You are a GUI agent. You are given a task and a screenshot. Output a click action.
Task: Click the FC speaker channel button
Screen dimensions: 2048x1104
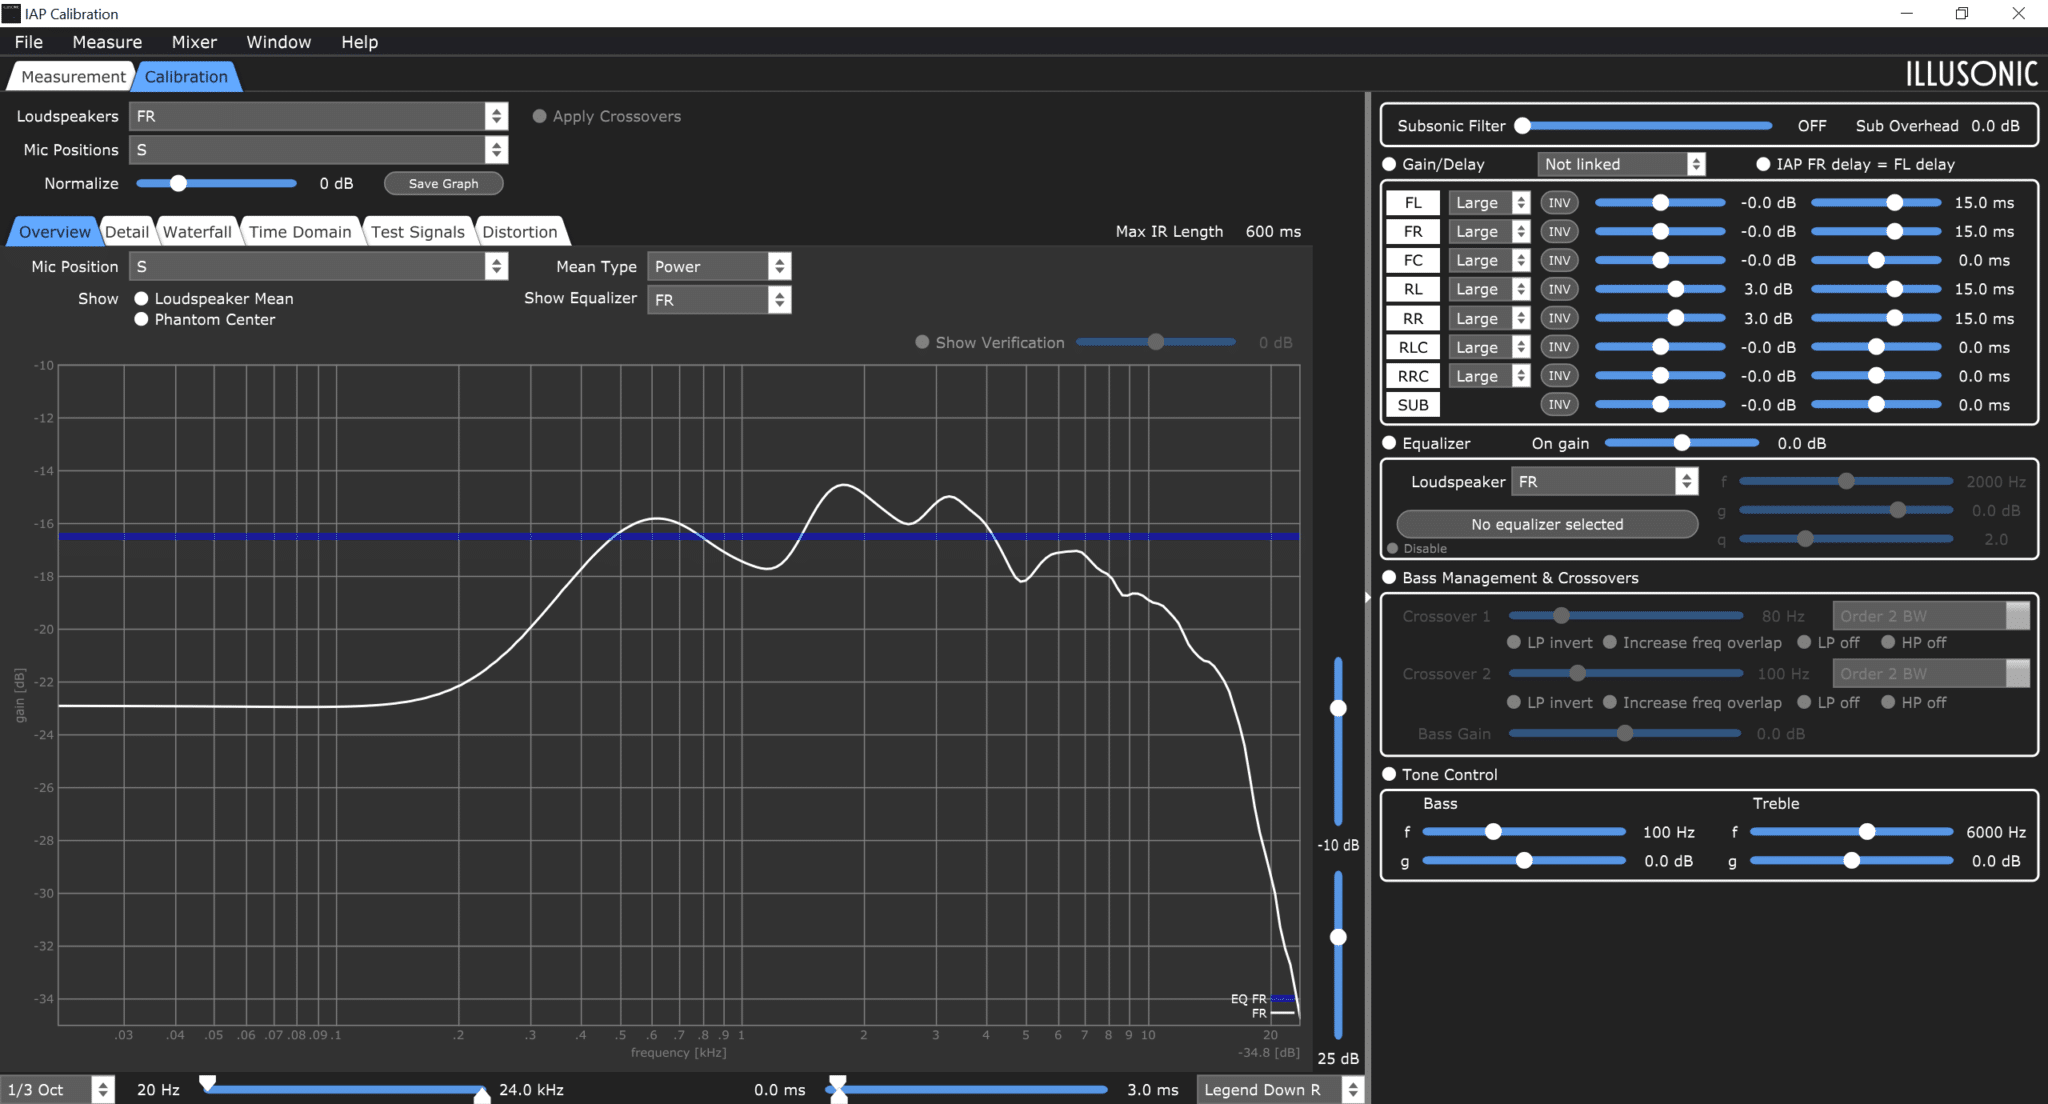coord(1413,261)
